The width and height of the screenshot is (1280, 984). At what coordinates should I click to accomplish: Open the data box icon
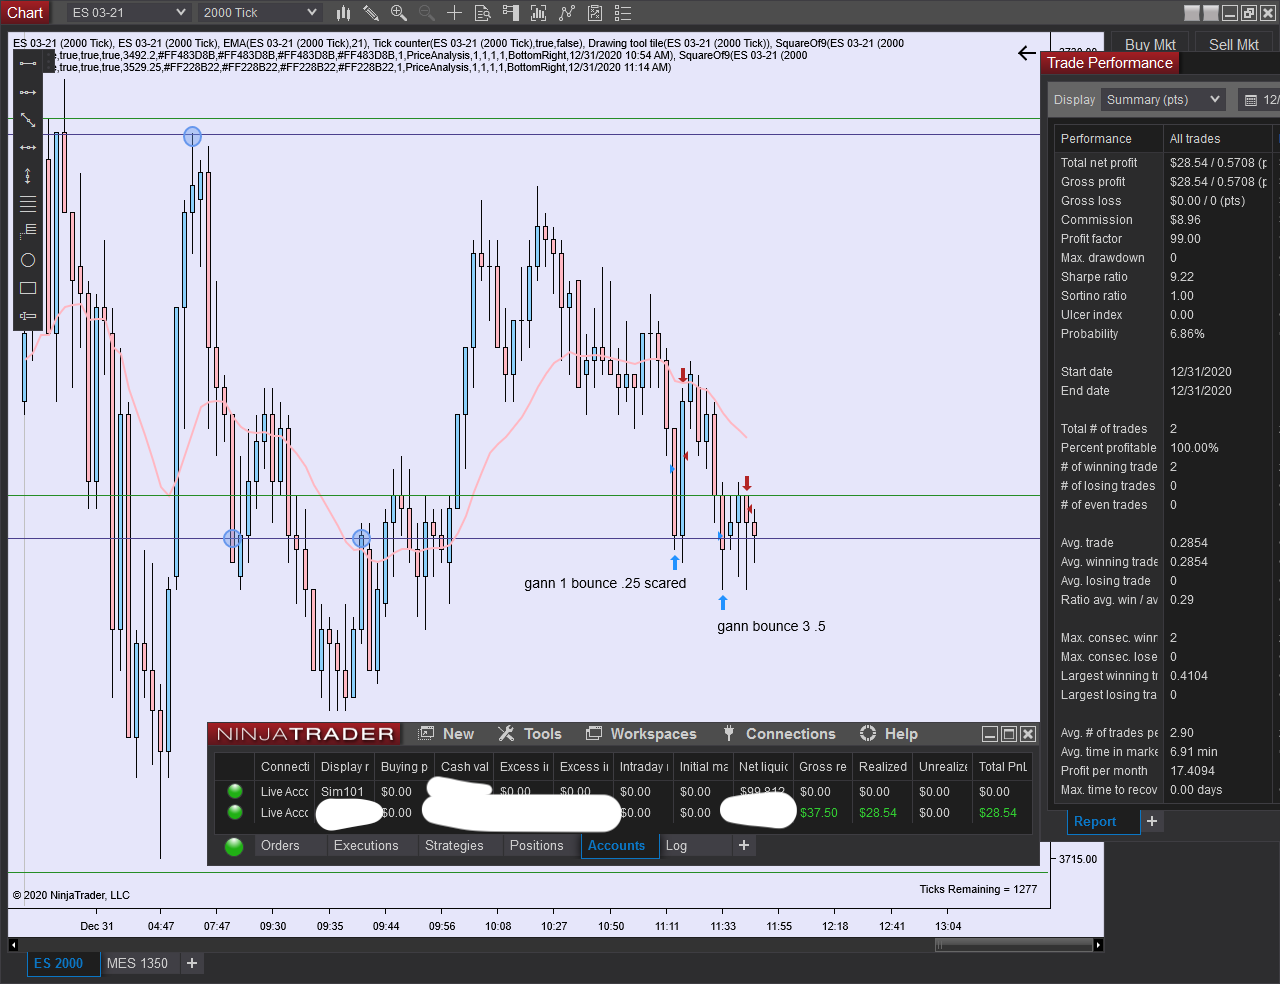483,13
